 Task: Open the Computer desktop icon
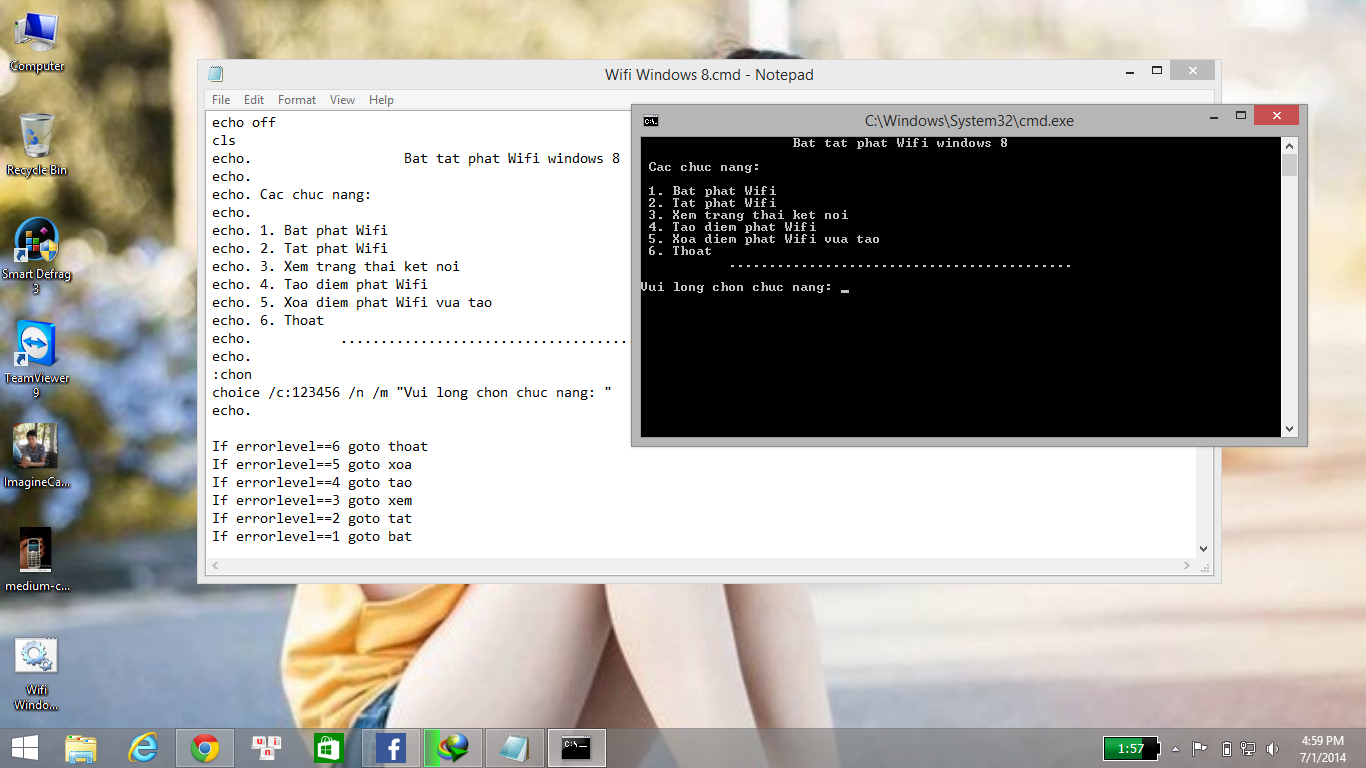tap(37, 43)
